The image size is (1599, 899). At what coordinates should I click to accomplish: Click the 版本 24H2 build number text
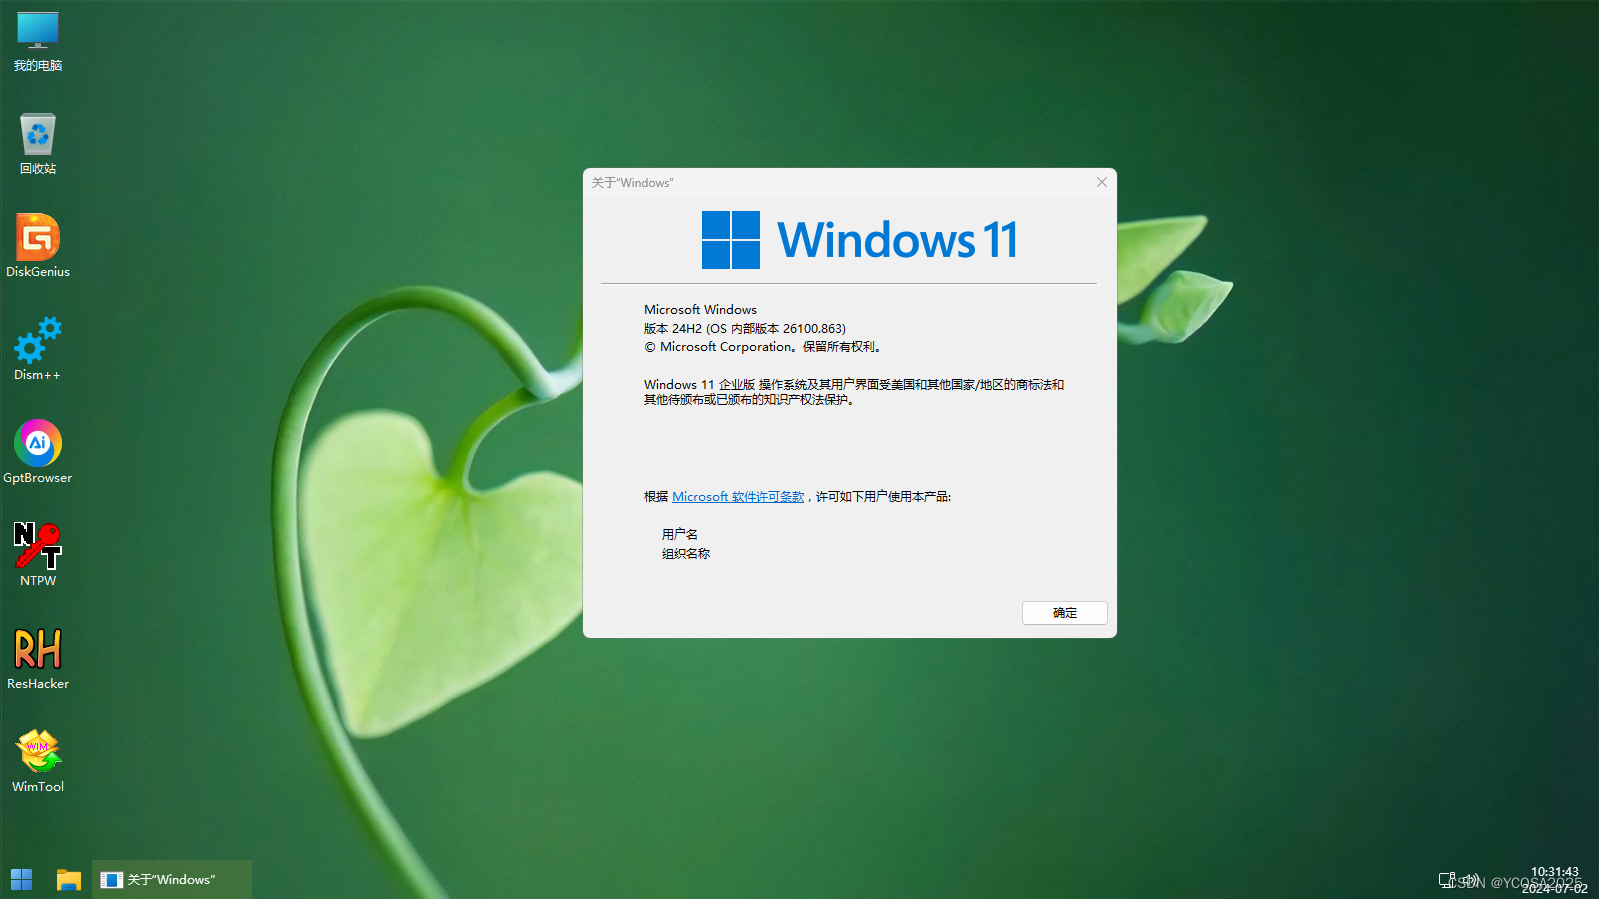(745, 328)
